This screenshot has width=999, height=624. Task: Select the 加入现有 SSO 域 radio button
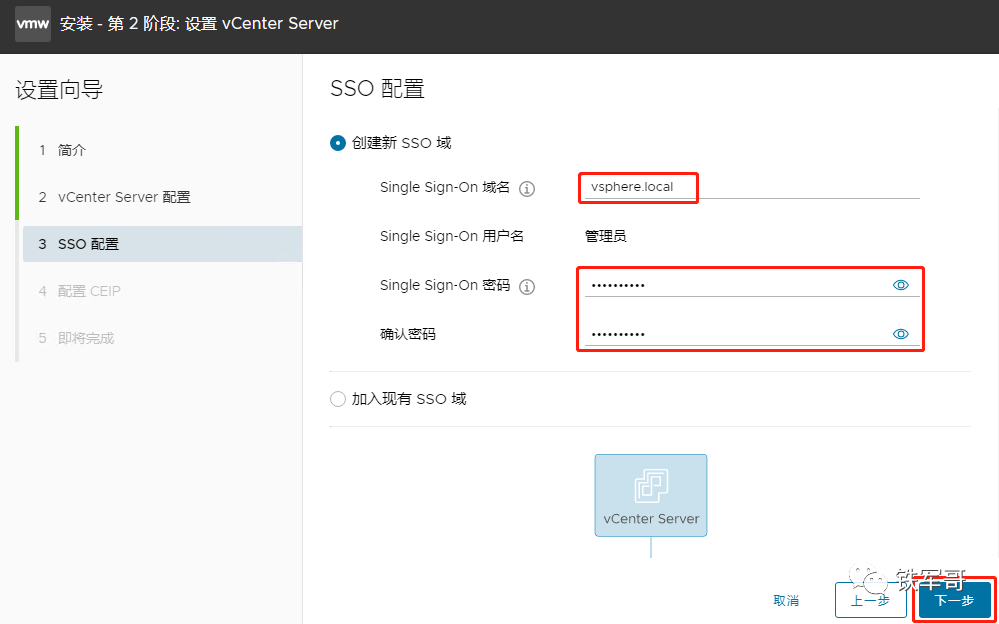click(338, 399)
